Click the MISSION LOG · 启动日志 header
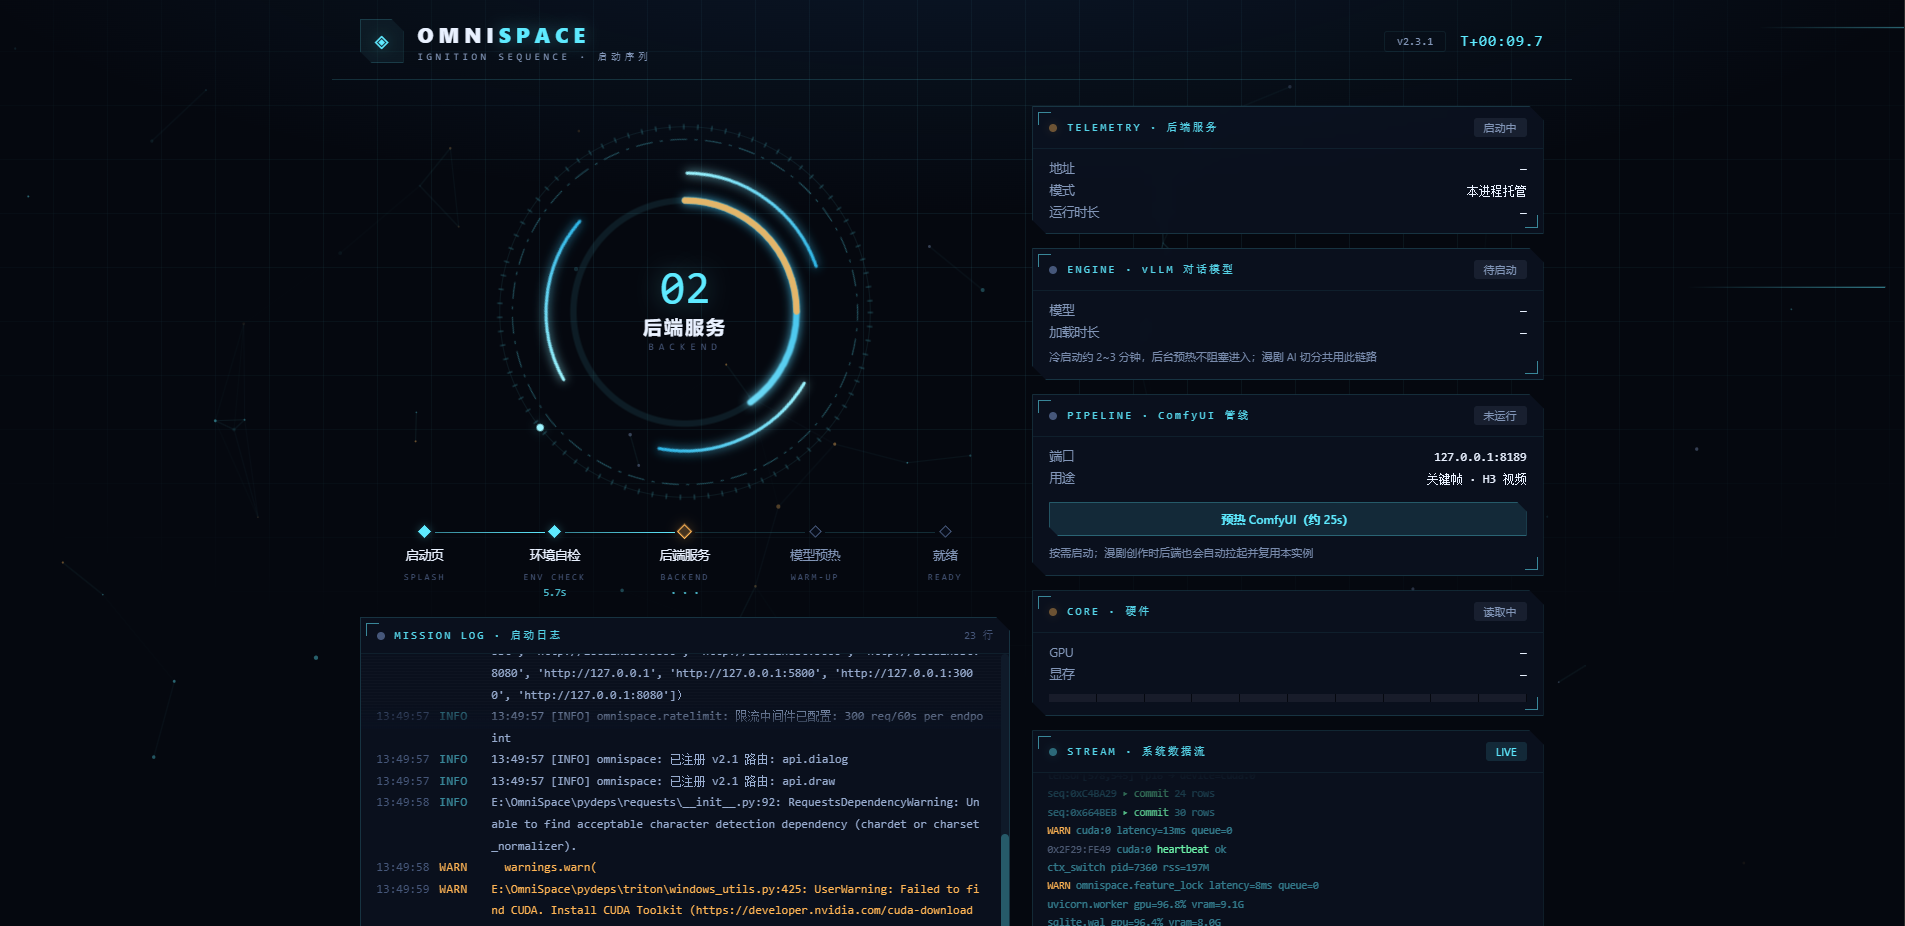This screenshot has height=926, width=1905. pos(477,636)
